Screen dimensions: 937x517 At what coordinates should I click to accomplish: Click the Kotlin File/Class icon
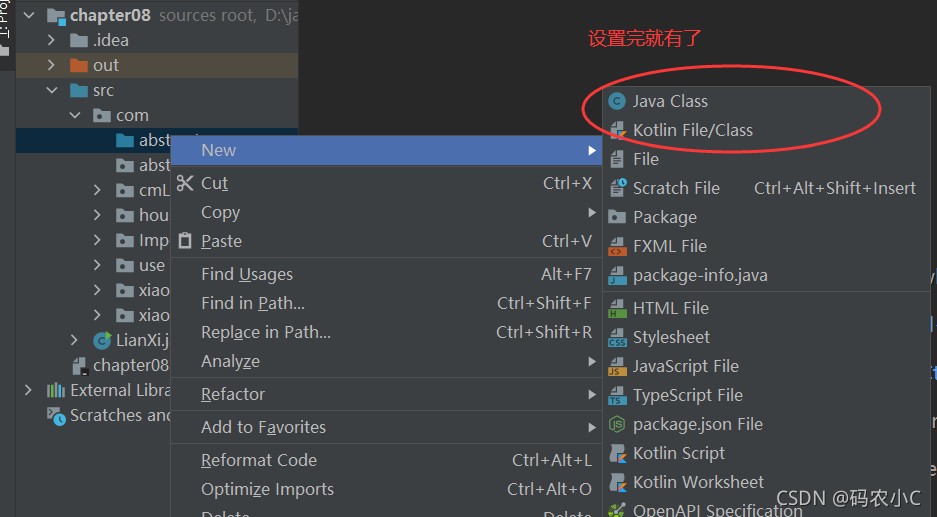pos(617,130)
